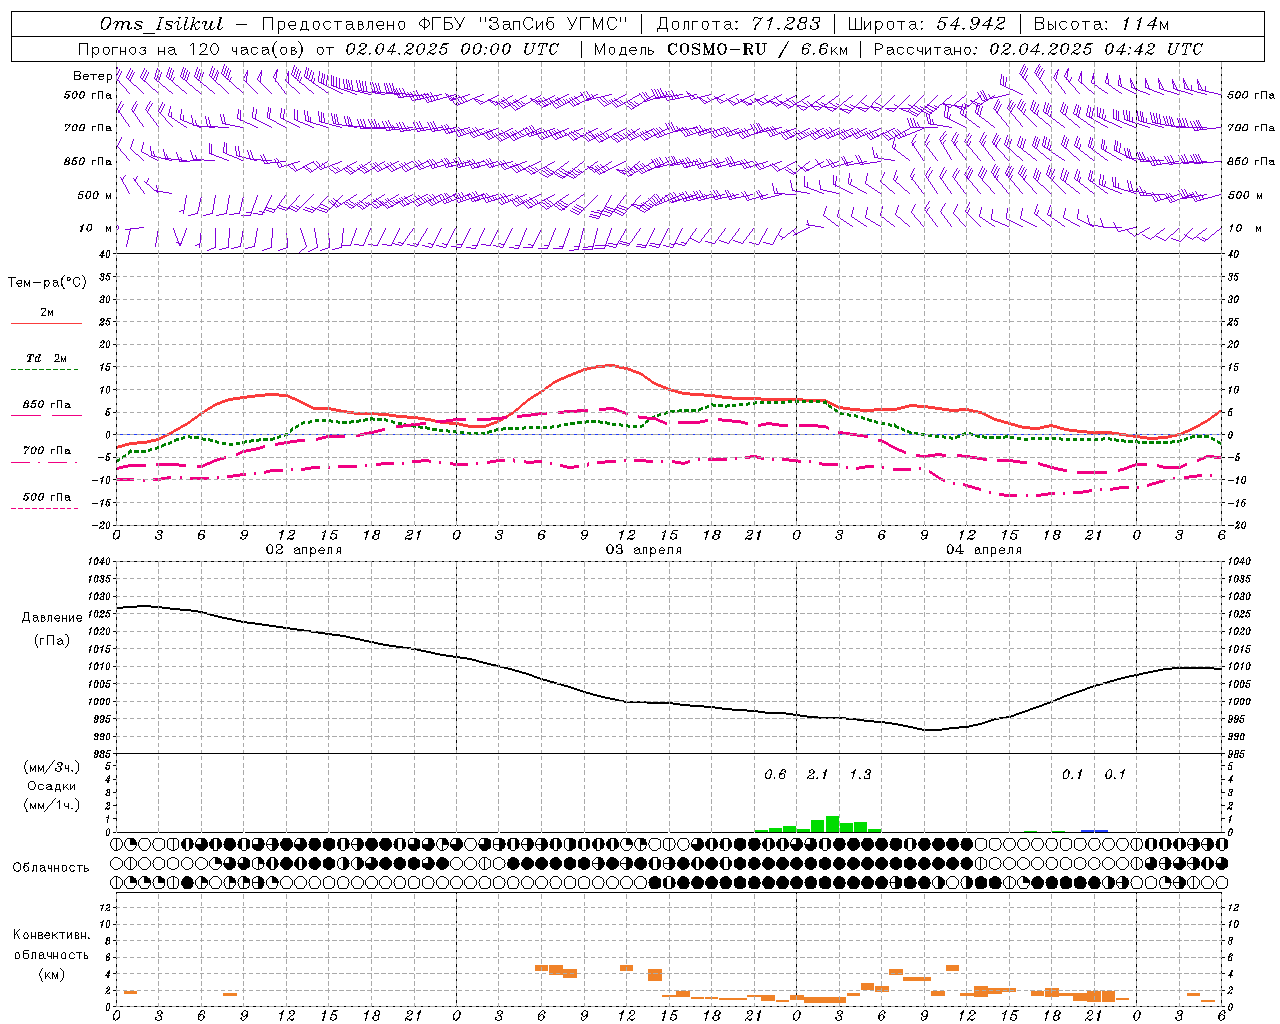Click the Конвективн. convective cloud label
This screenshot has height=1024, width=1280.
pos(51,935)
